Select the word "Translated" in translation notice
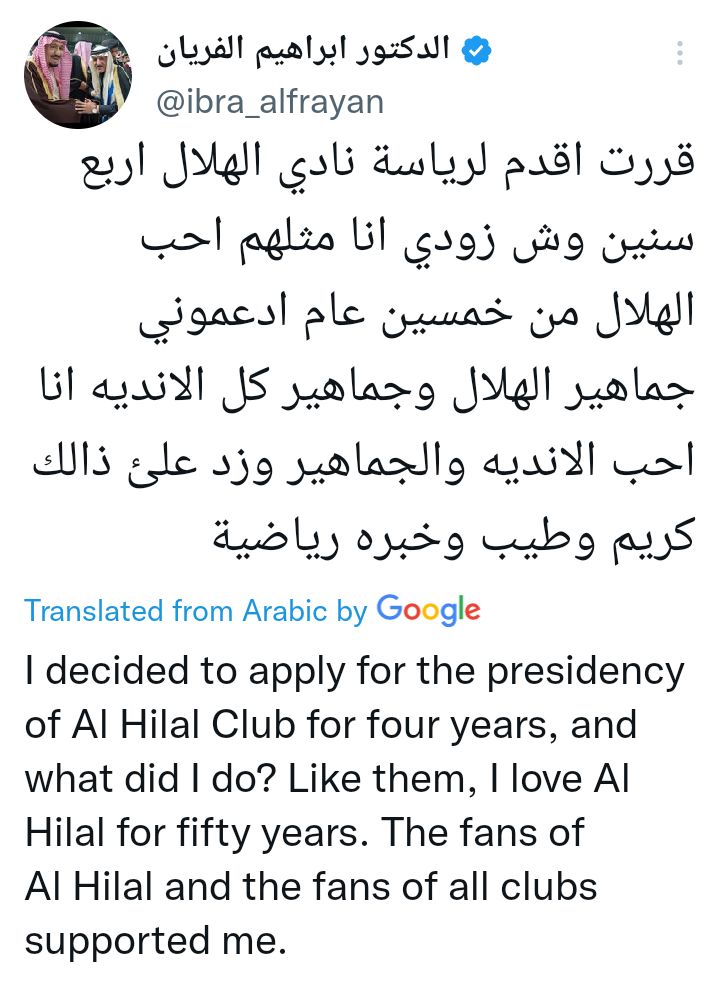Screen dimensions: 720x982 click(x=93, y=611)
